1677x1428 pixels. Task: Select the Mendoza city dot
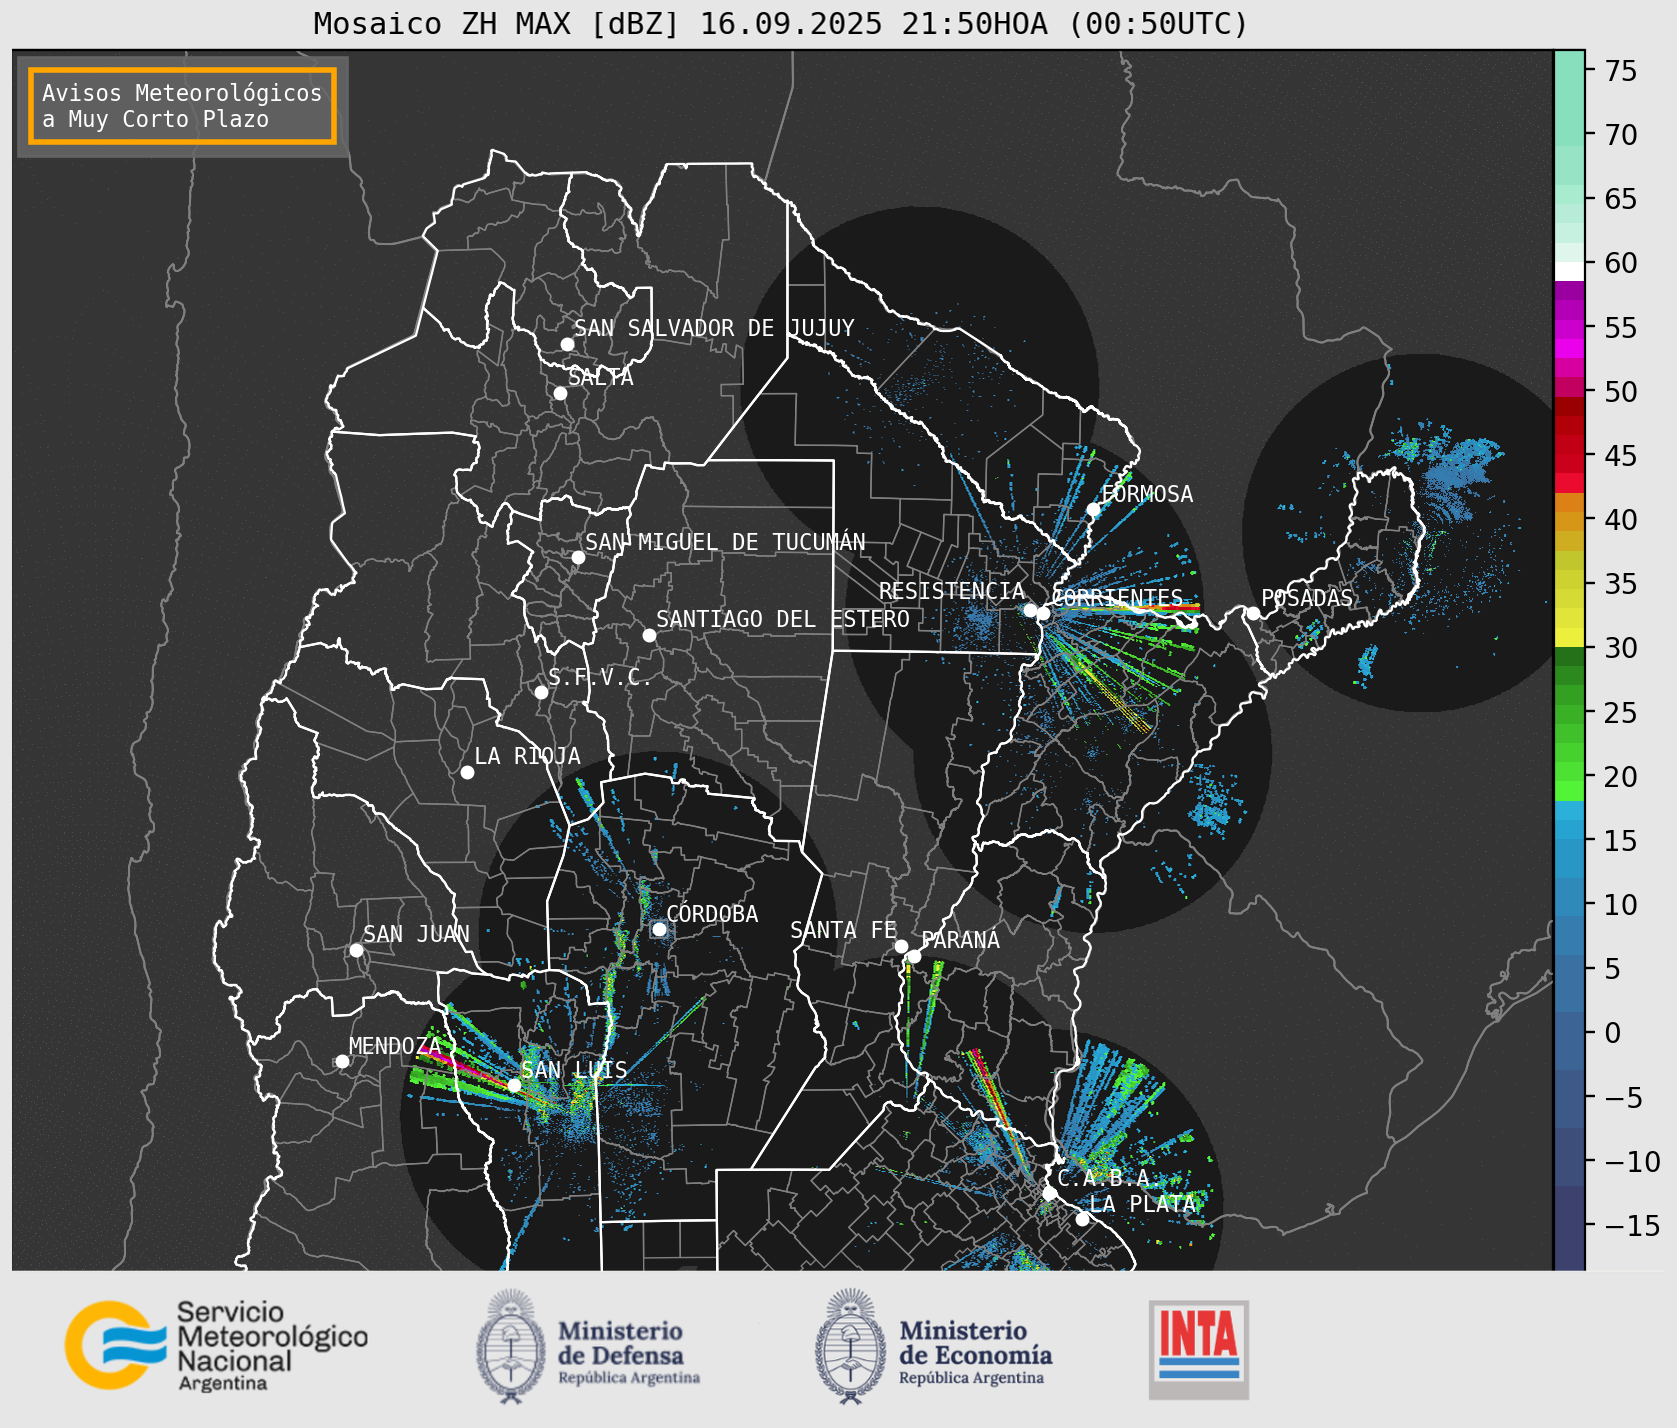click(342, 1061)
